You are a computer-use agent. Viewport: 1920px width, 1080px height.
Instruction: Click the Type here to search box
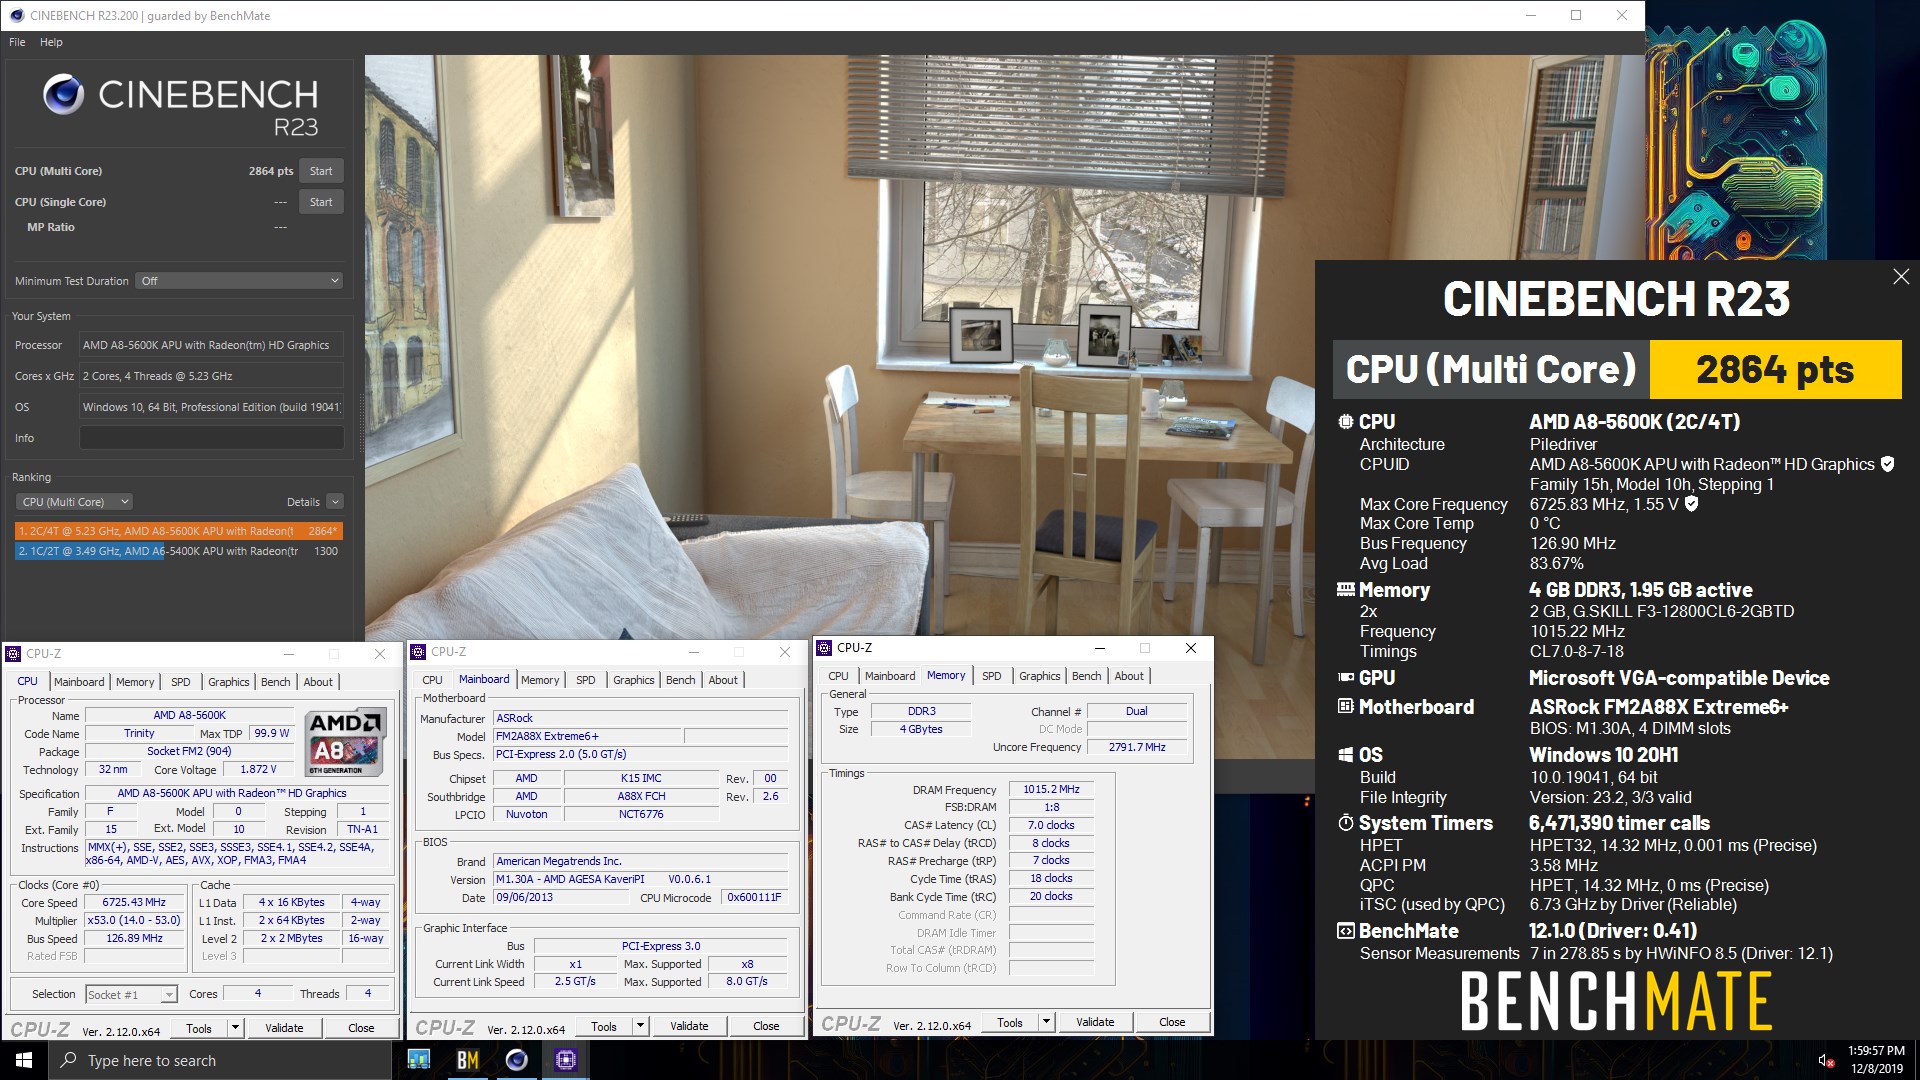coord(220,1060)
